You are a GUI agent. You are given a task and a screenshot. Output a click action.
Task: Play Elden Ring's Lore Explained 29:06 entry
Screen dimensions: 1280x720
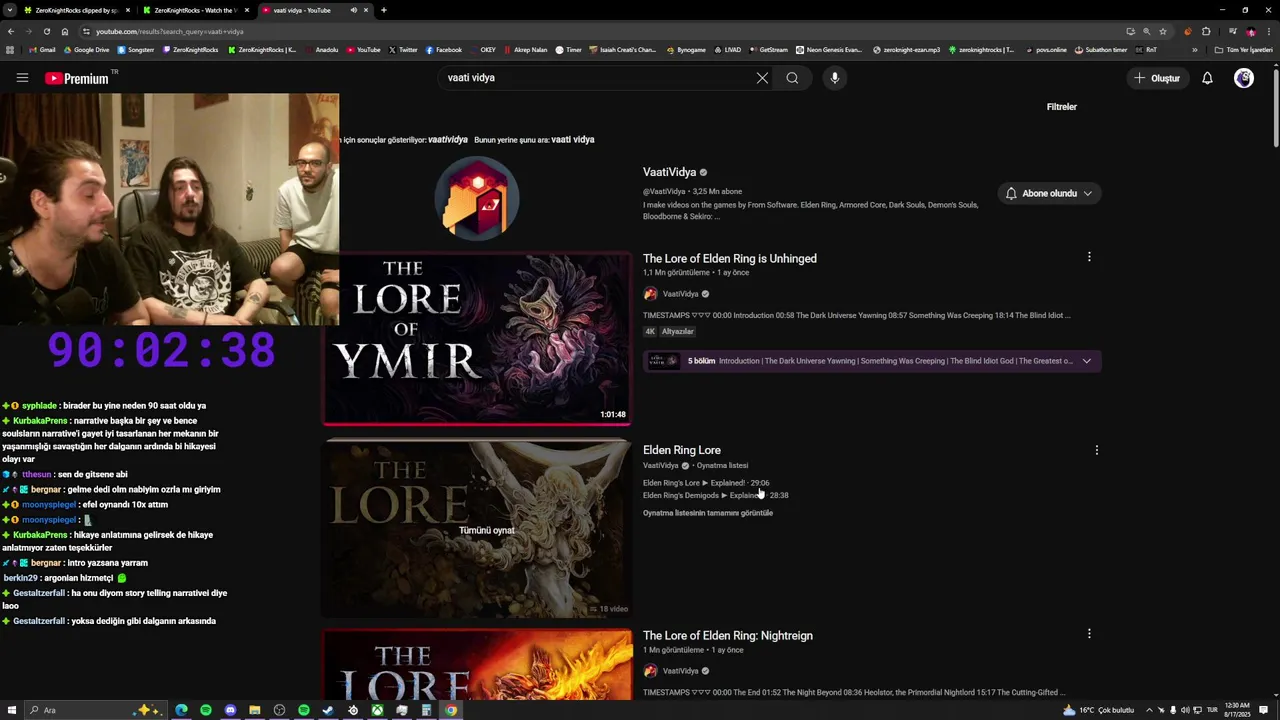click(706, 483)
